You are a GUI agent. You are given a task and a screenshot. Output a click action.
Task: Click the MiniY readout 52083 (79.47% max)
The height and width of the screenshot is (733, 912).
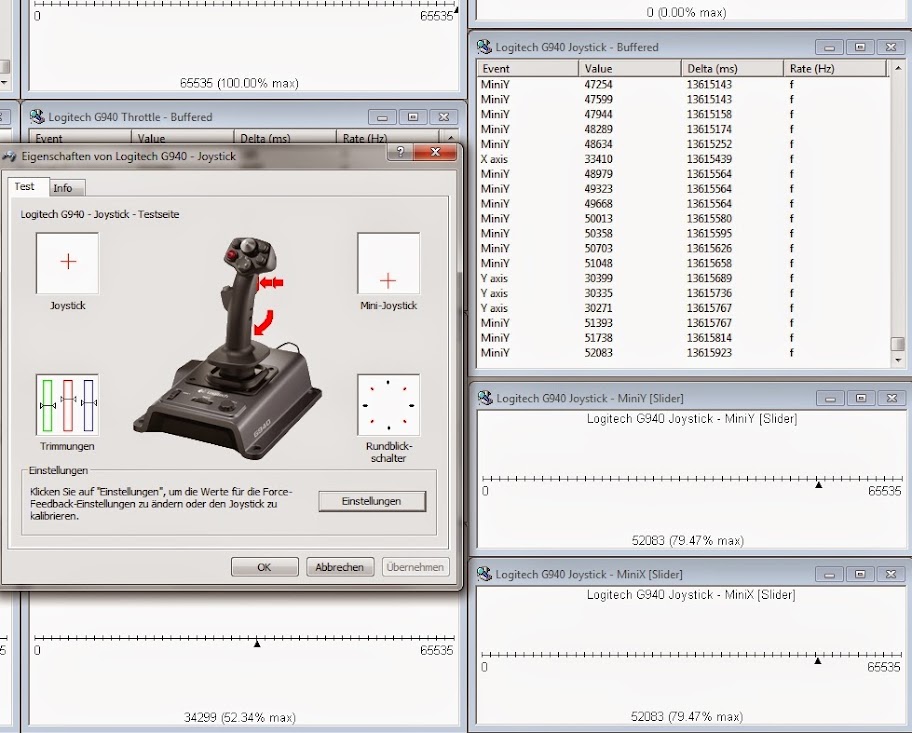687,540
